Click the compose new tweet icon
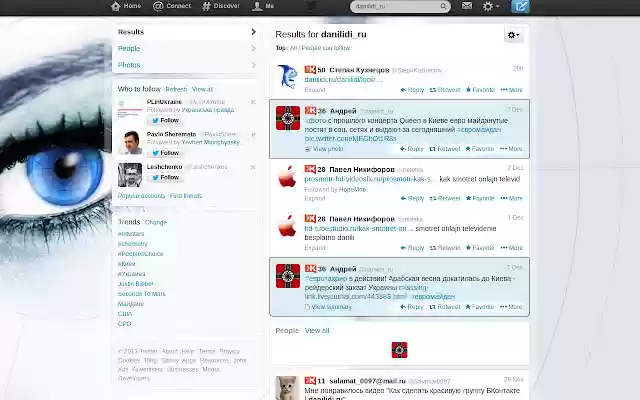The image size is (640, 400). [x=520, y=6]
